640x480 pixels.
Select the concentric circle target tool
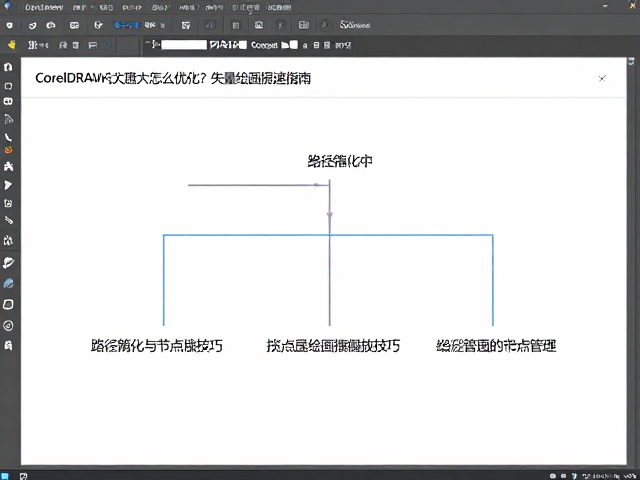(8, 326)
